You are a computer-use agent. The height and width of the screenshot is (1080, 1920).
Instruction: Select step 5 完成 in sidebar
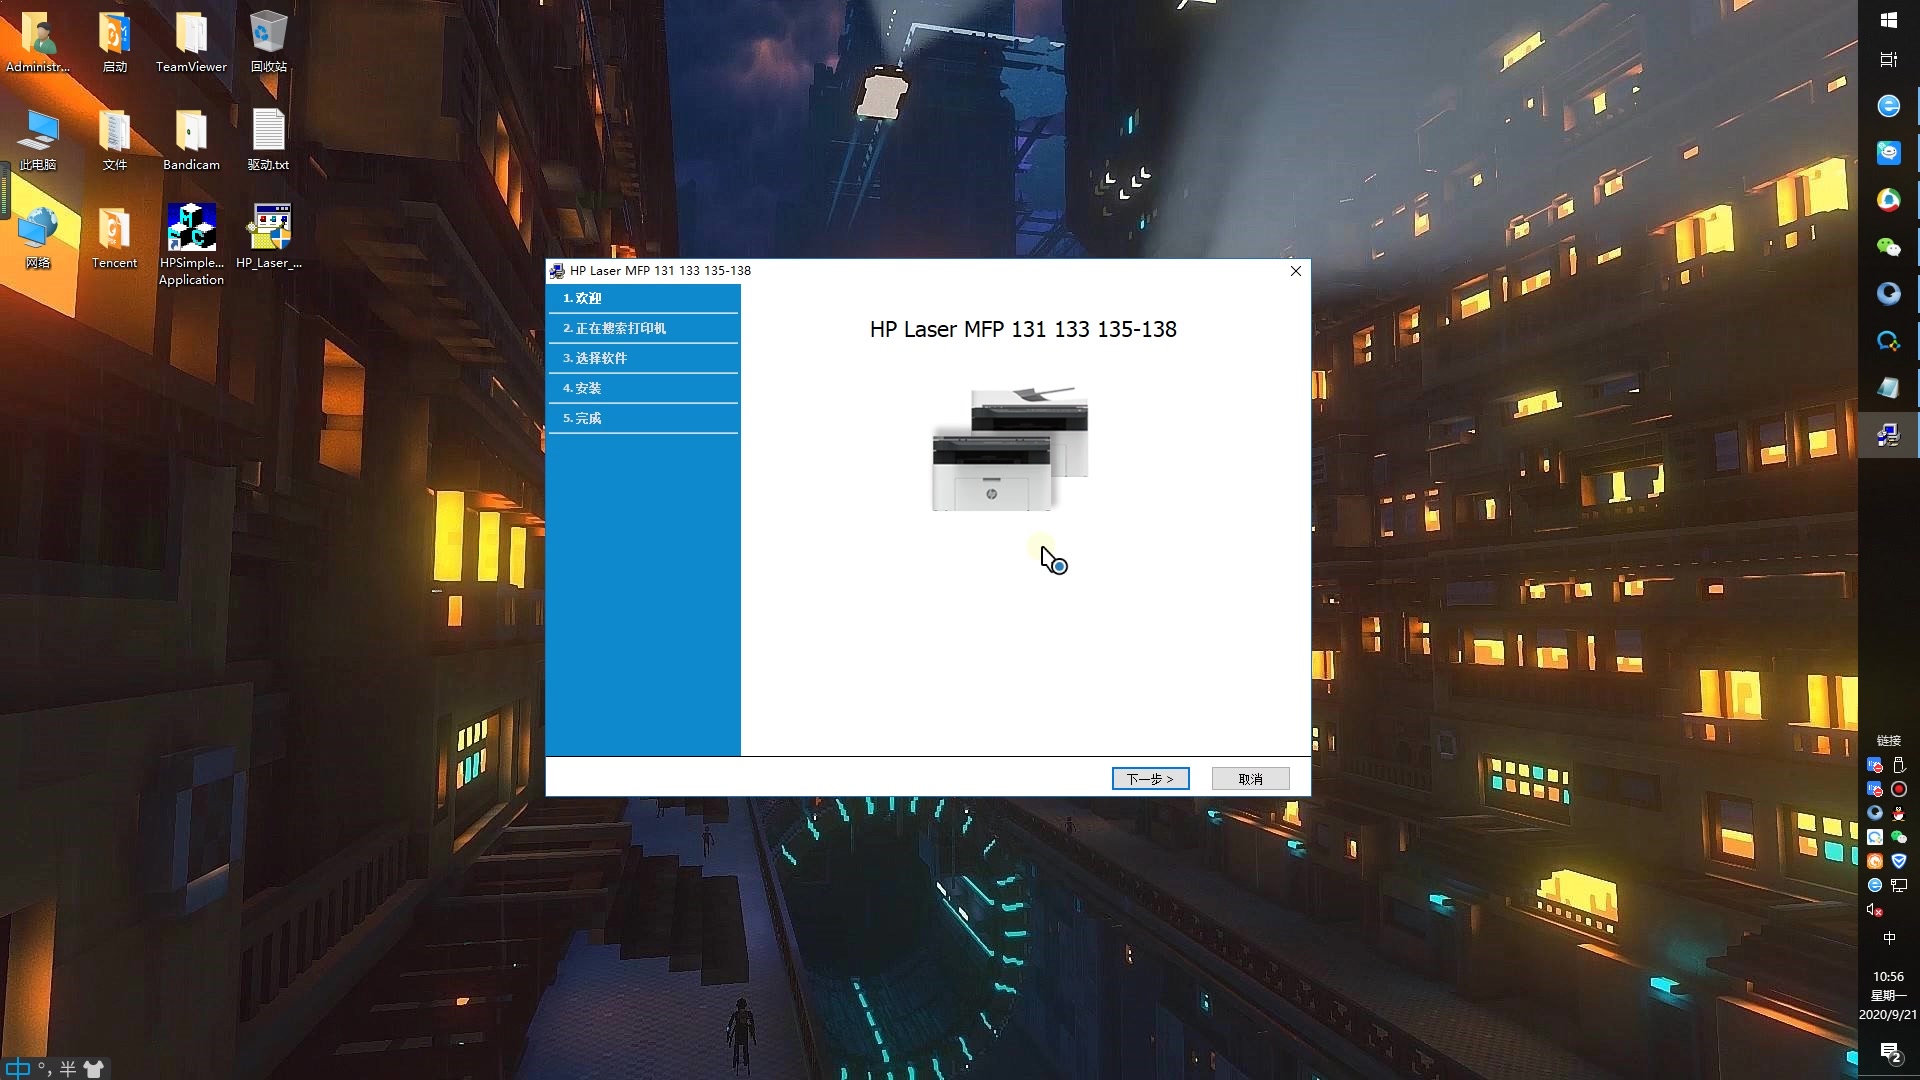tap(643, 418)
